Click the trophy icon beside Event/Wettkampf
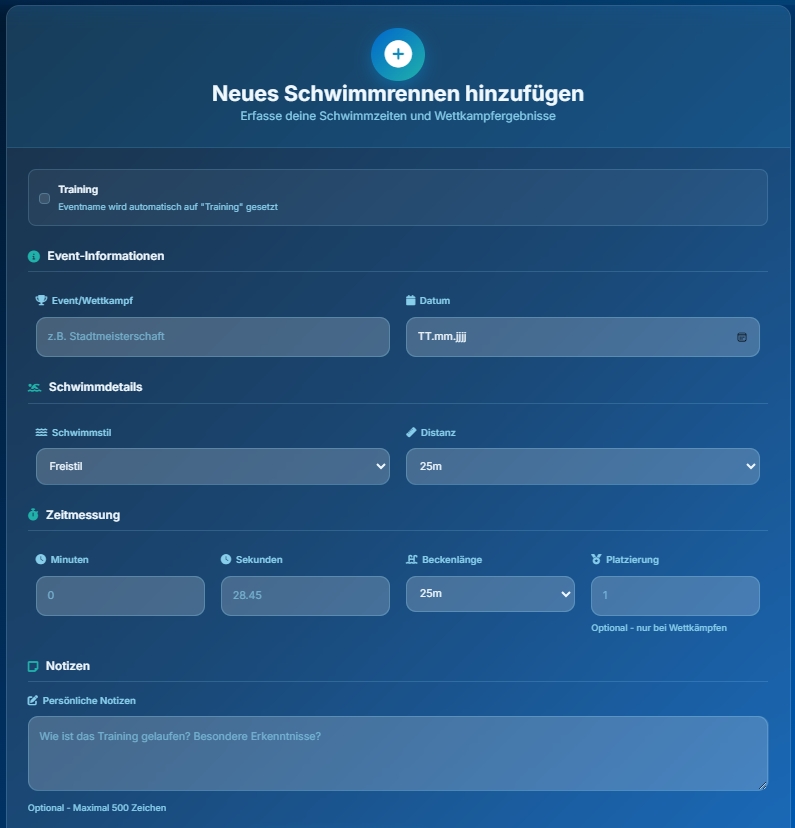Image resolution: width=795 pixels, height=828 pixels. [41, 300]
